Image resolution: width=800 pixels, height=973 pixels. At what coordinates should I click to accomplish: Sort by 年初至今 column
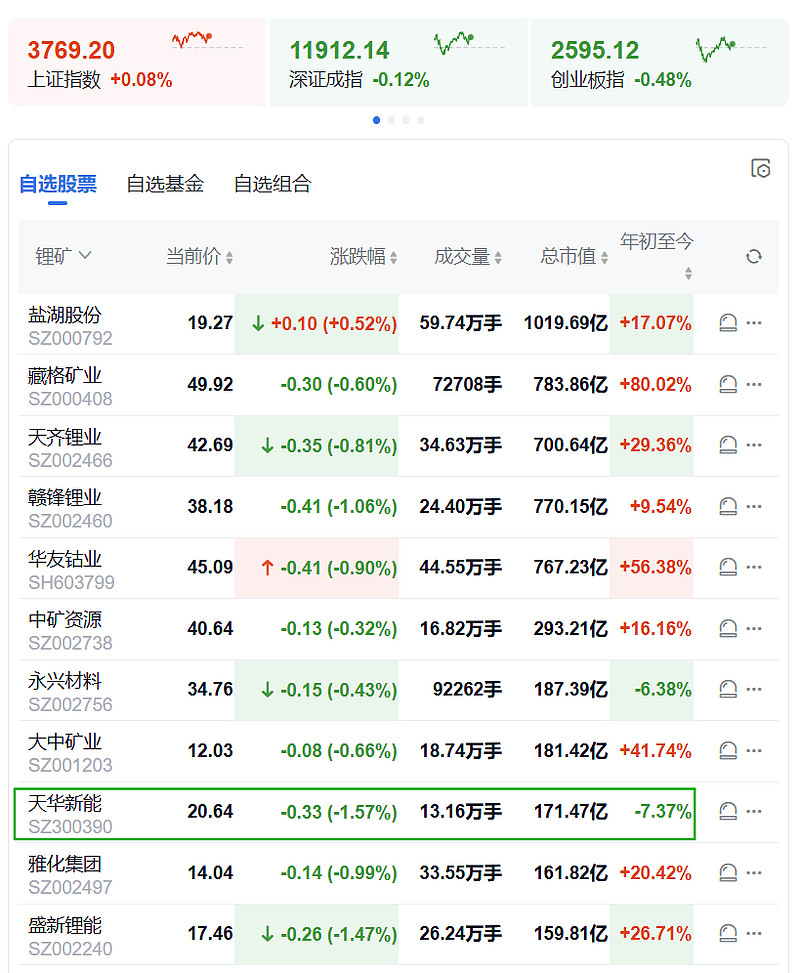[657, 255]
